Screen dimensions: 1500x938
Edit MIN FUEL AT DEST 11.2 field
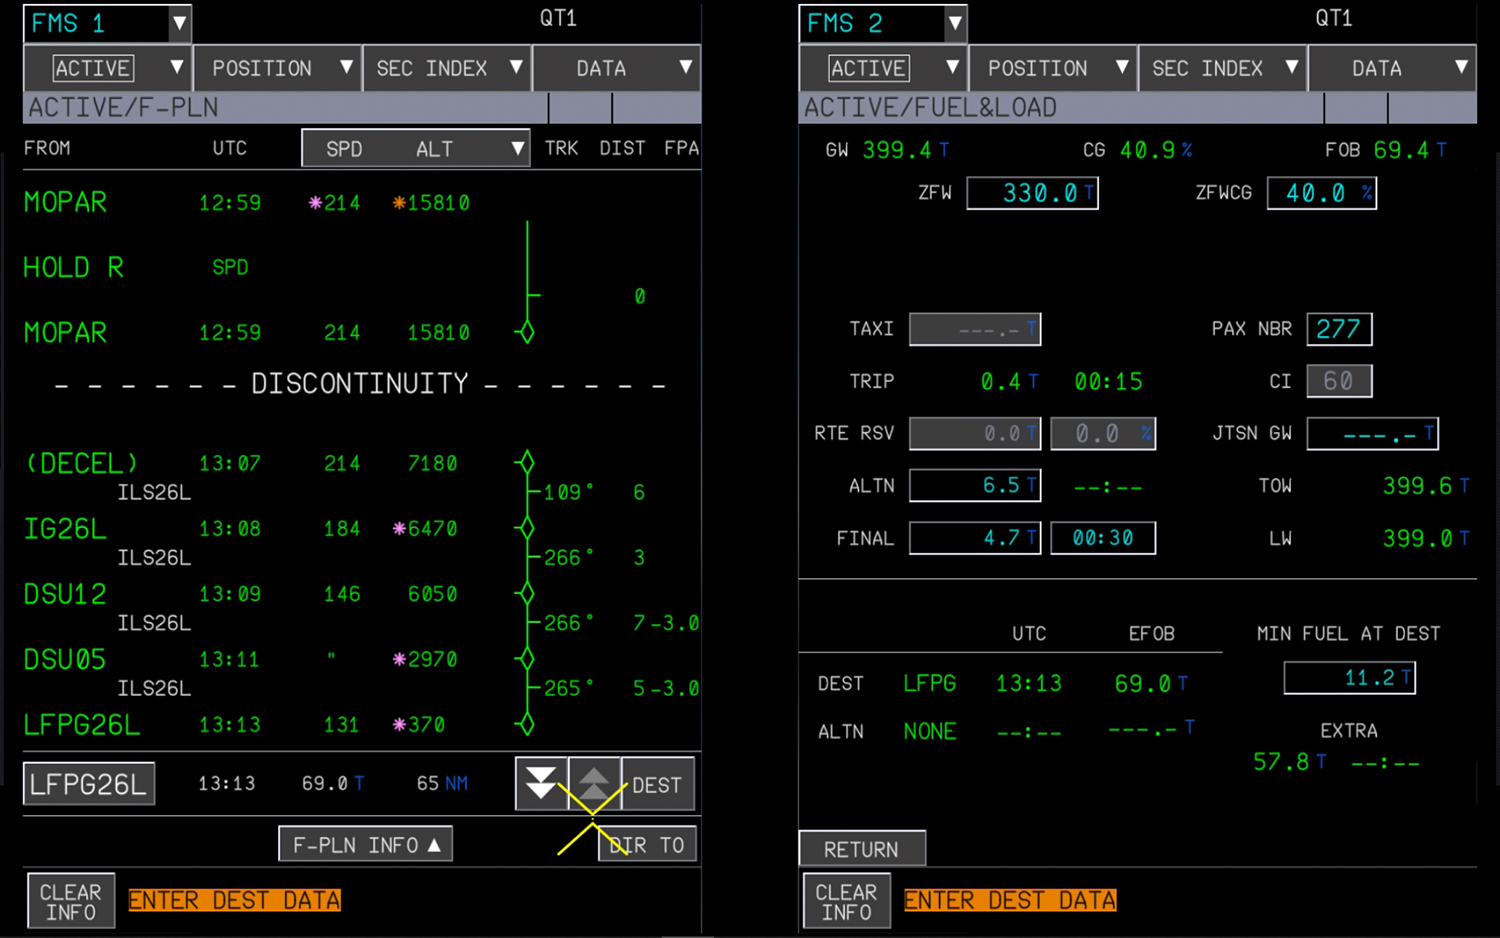tap(1350, 678)
